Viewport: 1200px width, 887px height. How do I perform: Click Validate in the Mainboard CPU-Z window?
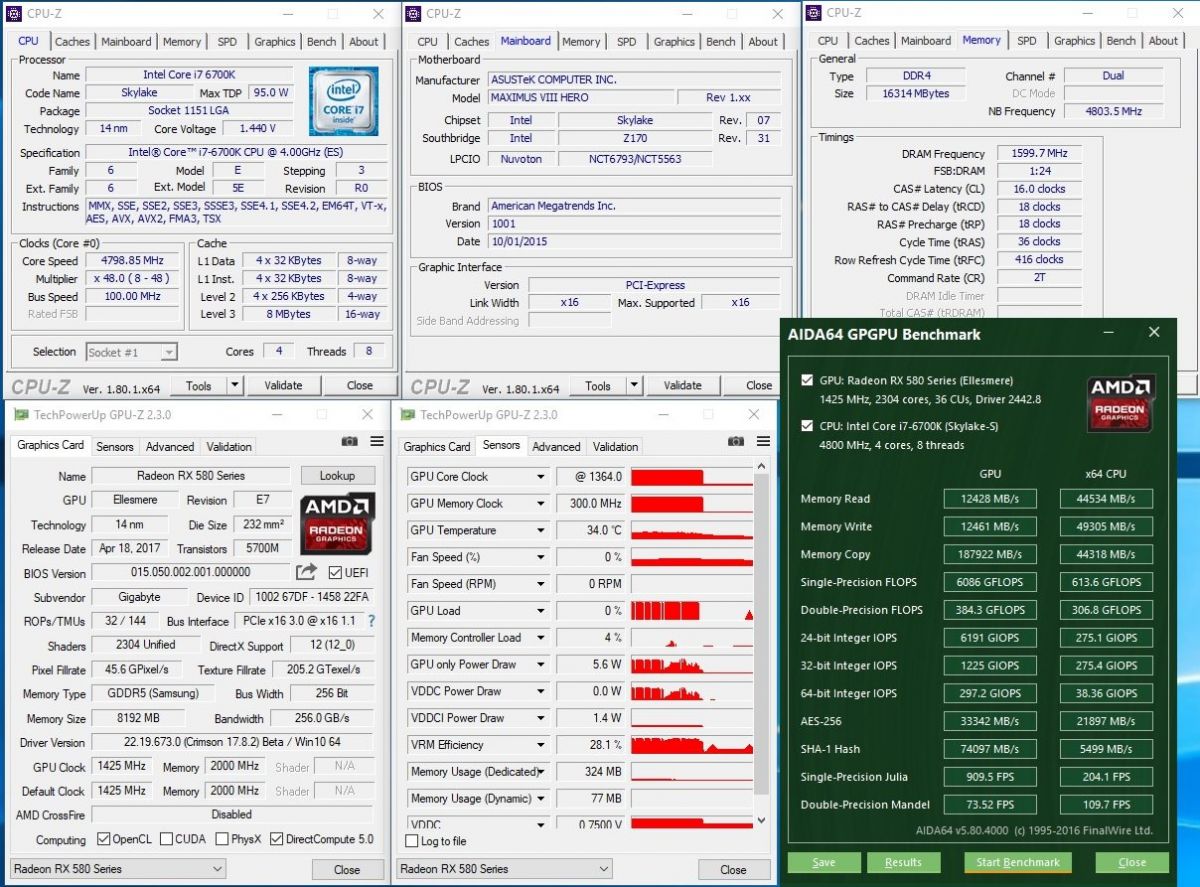point(682,386)
